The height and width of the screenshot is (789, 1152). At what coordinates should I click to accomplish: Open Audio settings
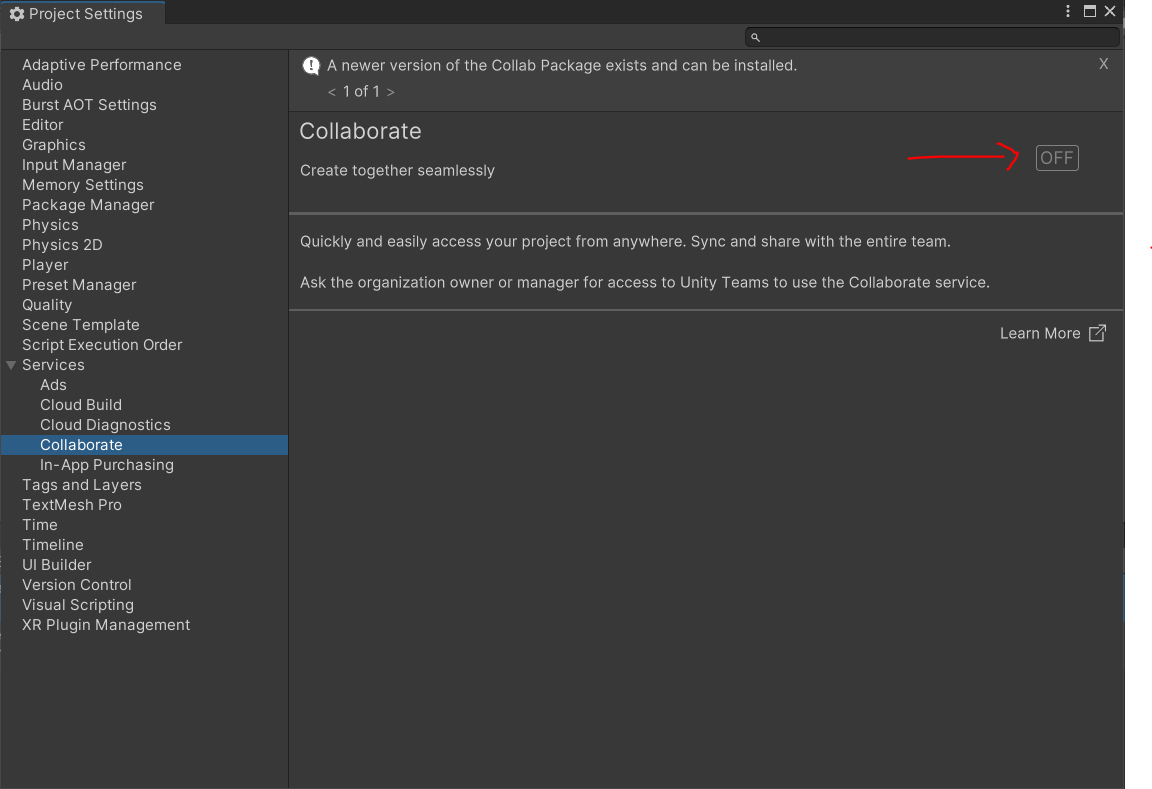coord(42,85)
